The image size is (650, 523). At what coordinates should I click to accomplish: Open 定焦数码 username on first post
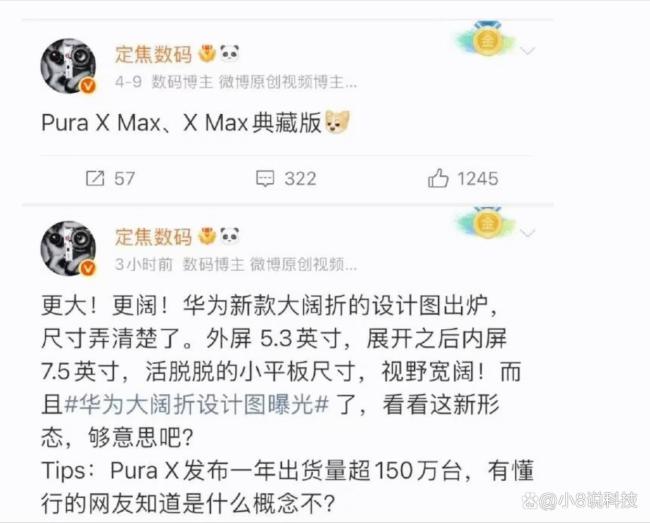coord(153,54)
